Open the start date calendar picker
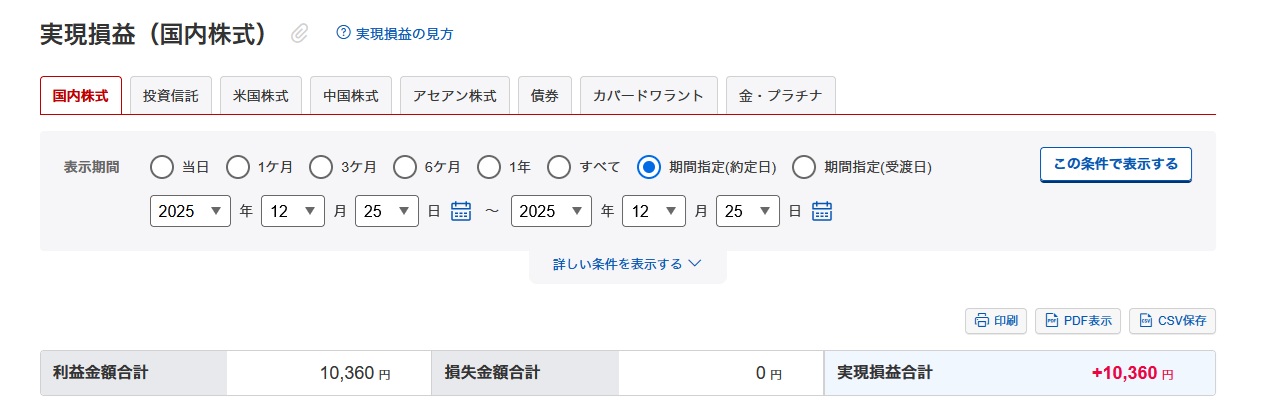 click(461, 211)
